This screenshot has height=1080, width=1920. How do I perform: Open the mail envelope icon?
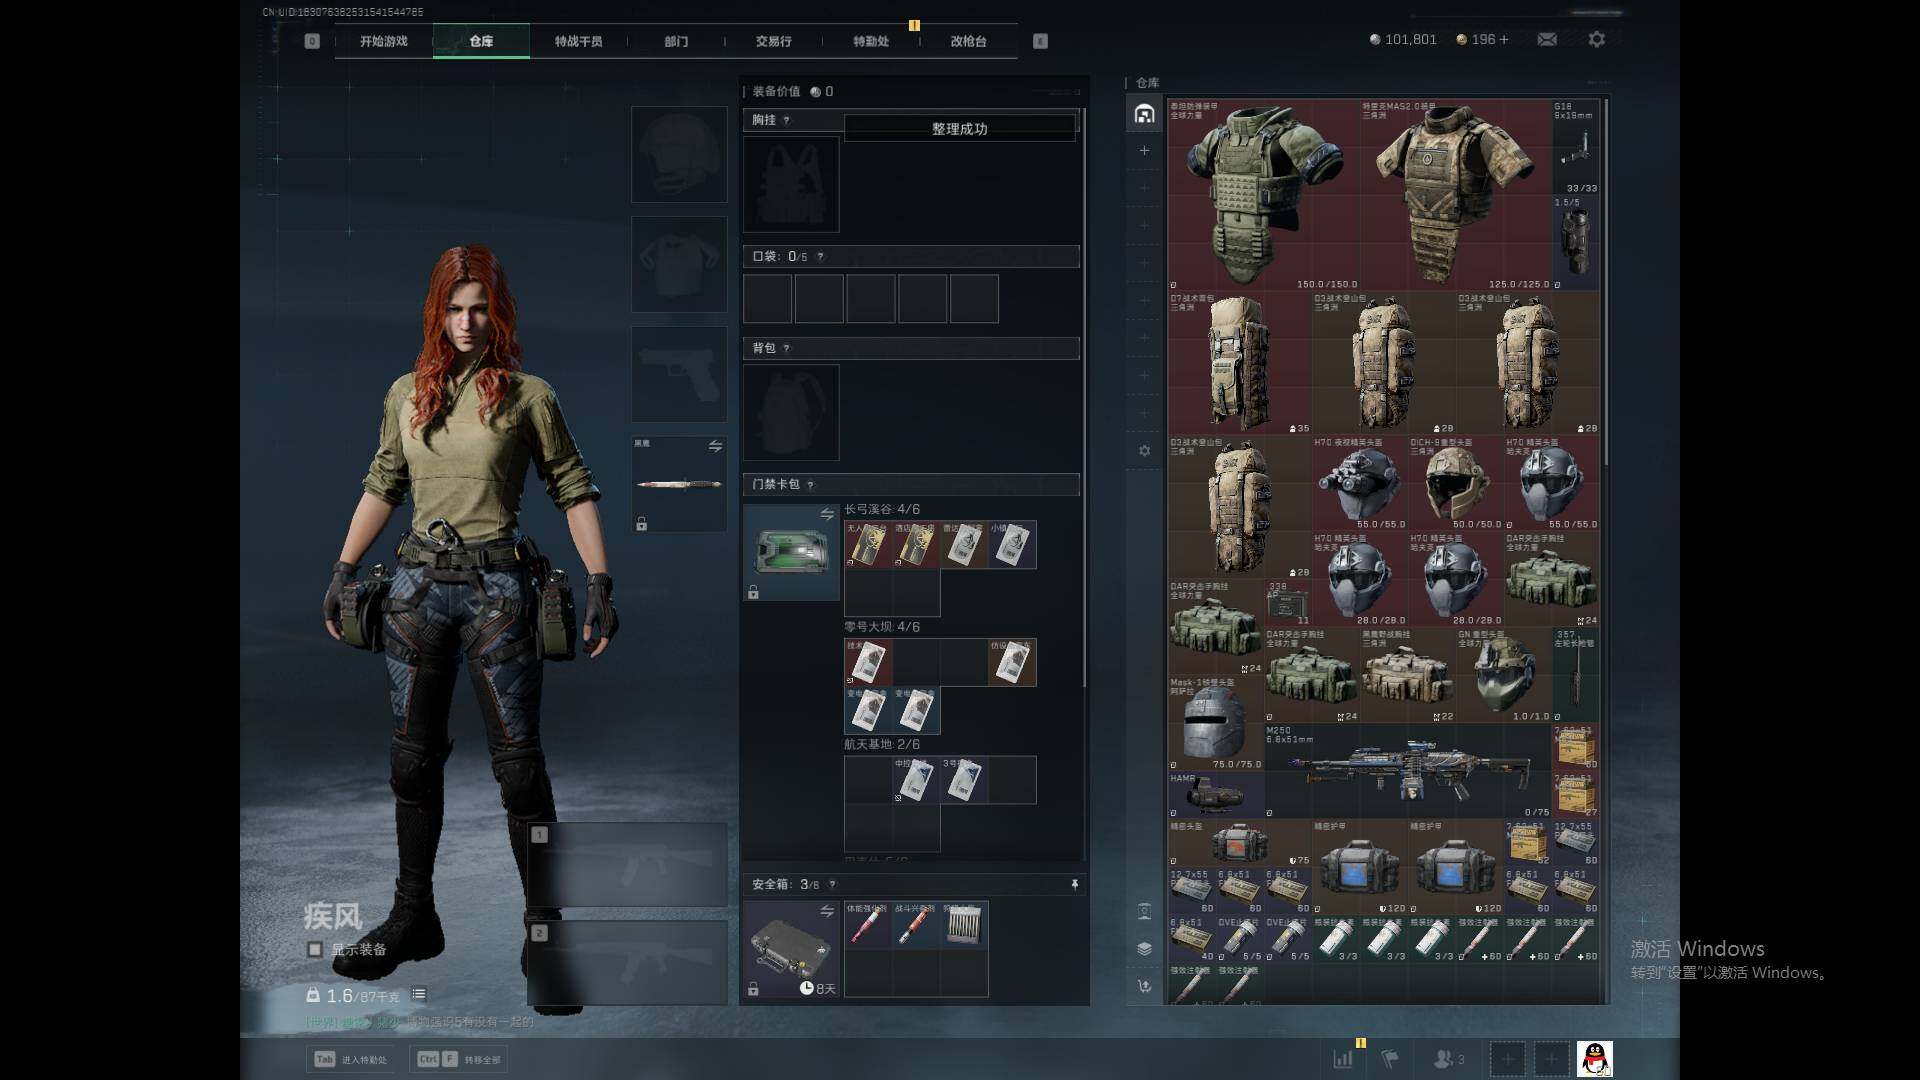1546,39
